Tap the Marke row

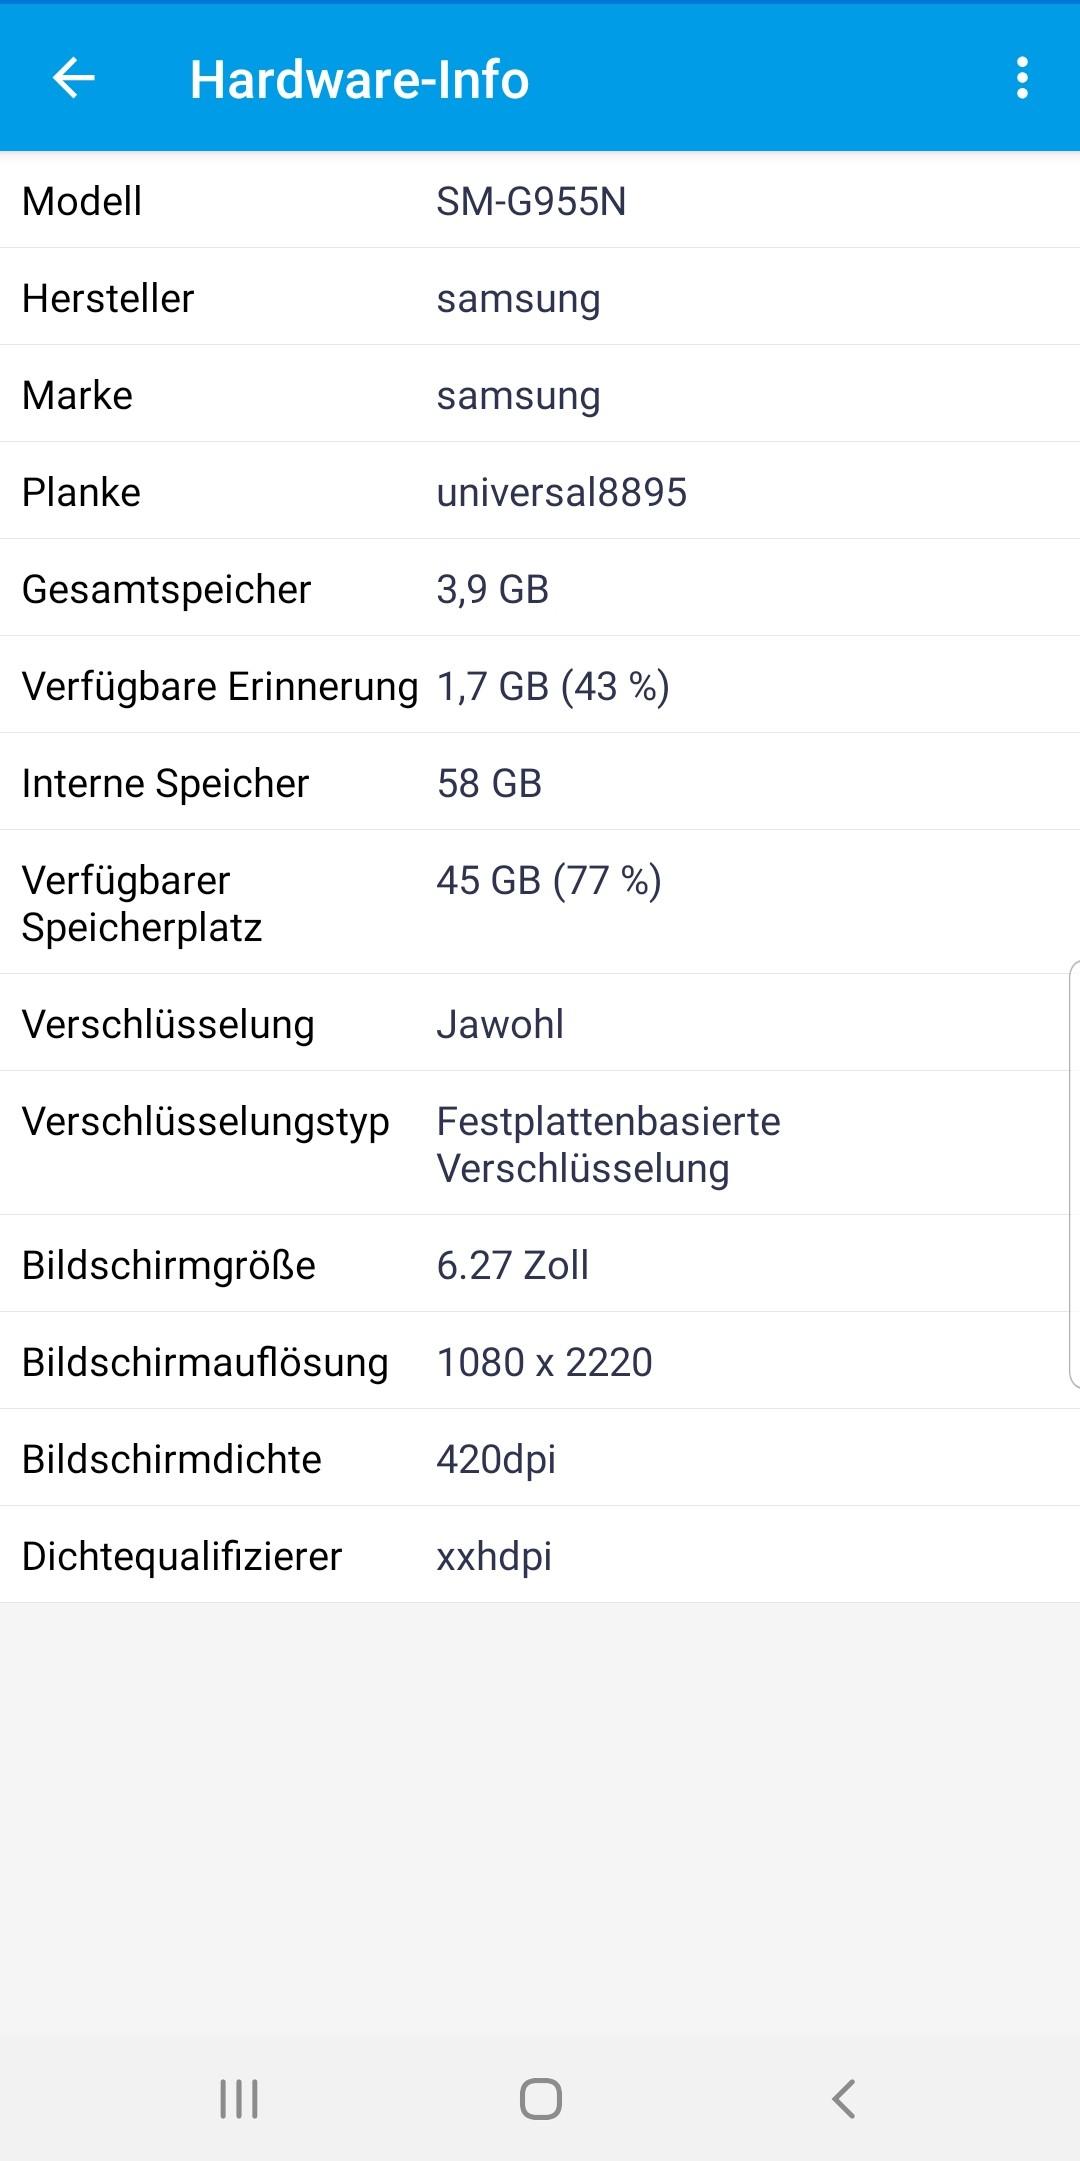click(540, 394)
